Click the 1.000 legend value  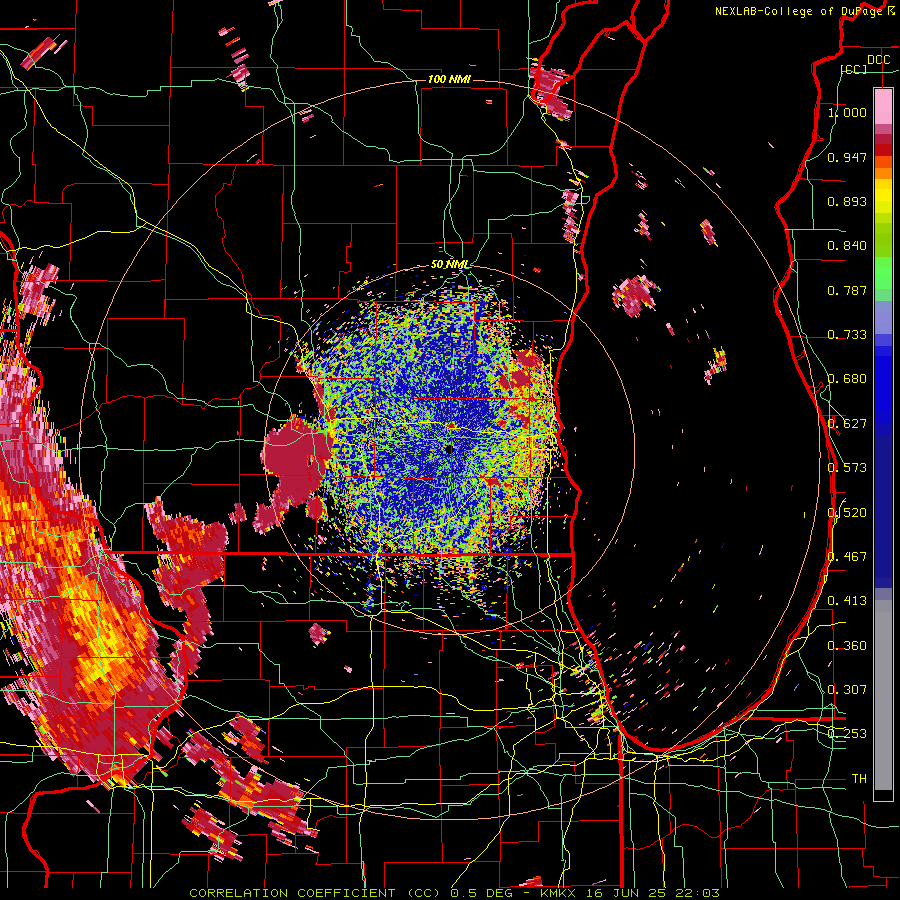pos(847,112)
